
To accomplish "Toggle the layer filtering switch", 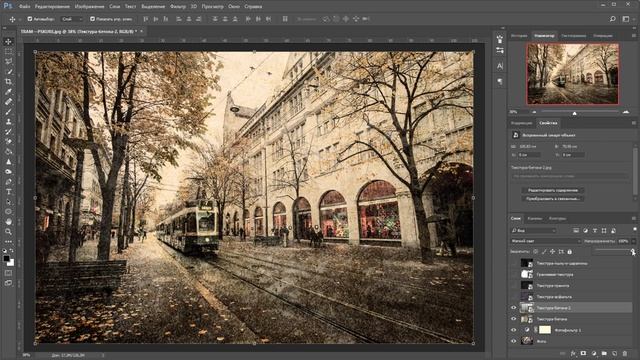I will pos(635,229).
